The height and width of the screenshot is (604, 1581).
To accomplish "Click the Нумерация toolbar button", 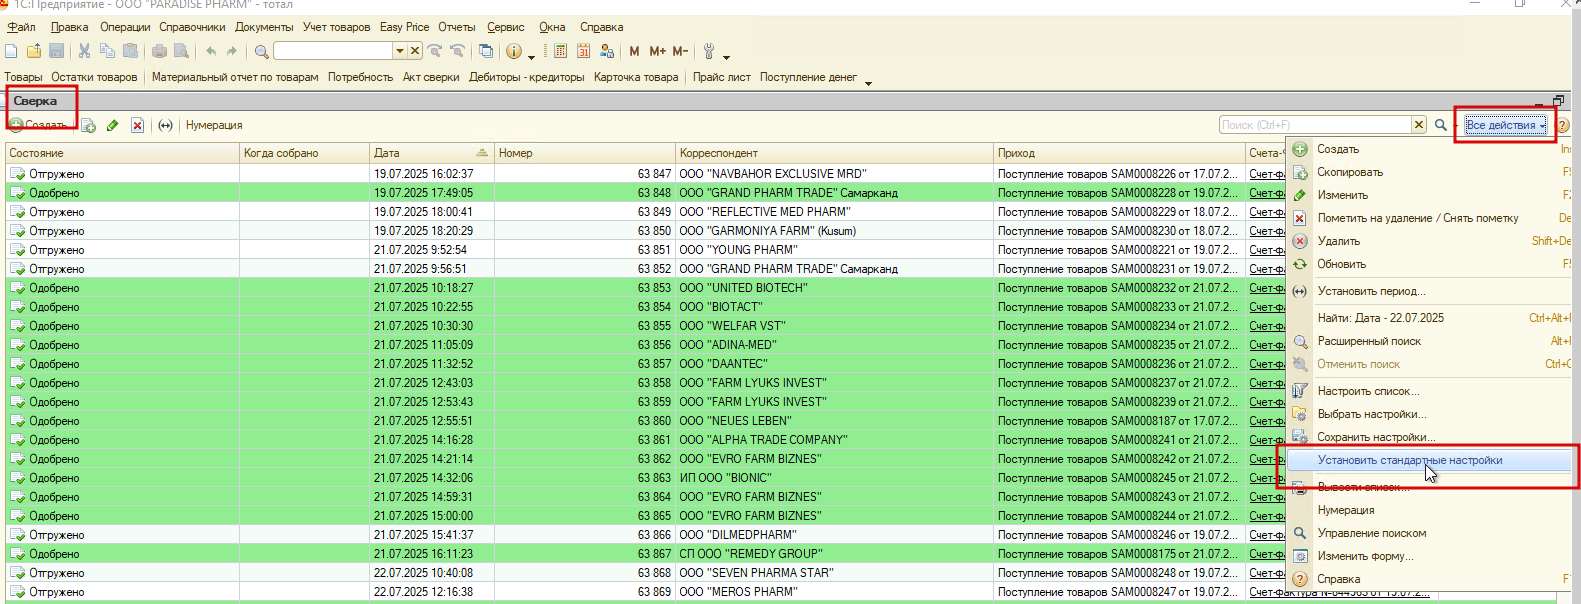I will (x=214, y=125).
